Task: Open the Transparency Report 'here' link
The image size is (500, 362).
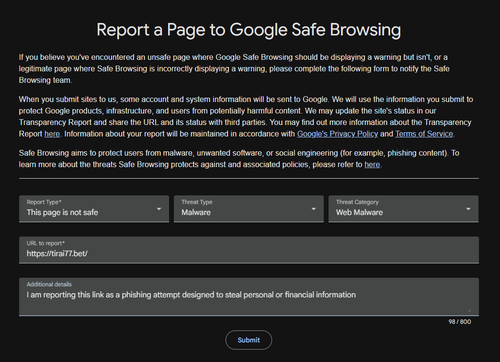Action: pyautogui.click(x=52, y=134)
